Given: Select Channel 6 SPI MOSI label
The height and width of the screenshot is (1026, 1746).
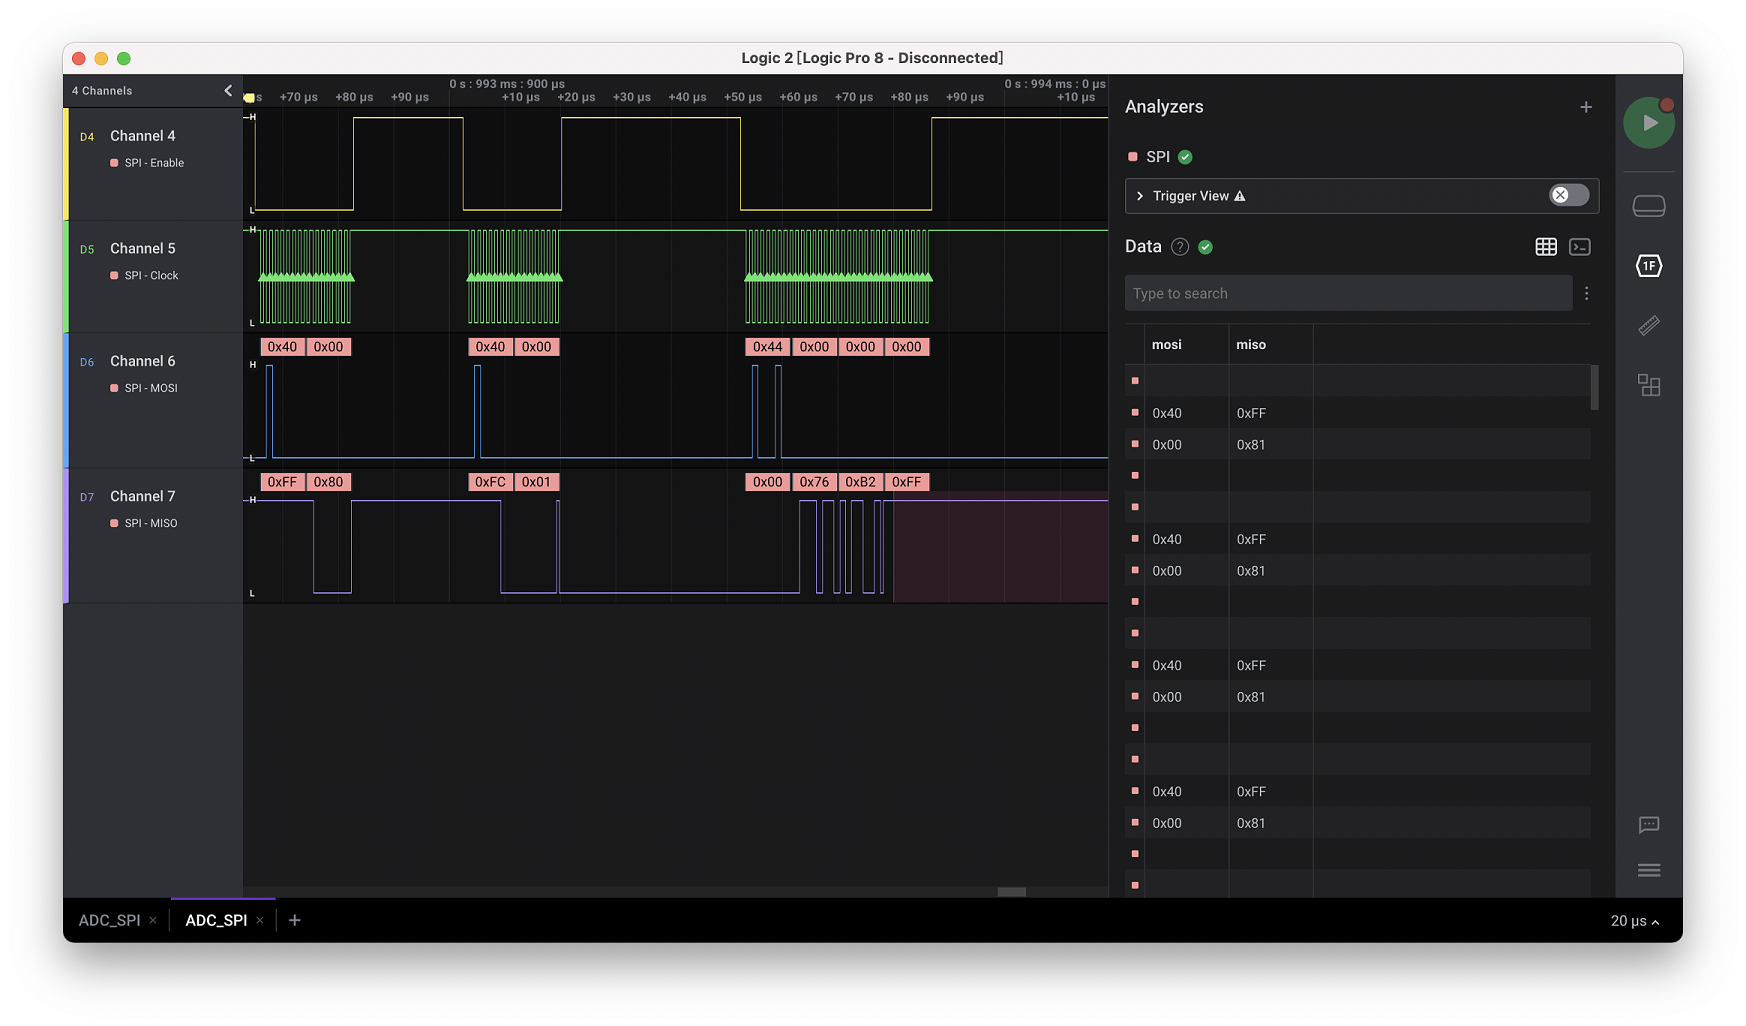Looking at the screenshot, I should [x=151, y=388].
